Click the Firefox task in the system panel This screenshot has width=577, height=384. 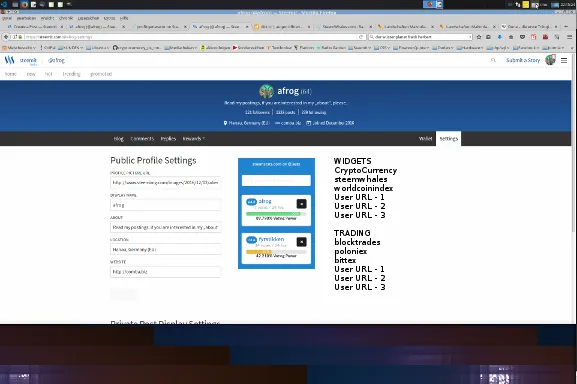[x=429, y=4]
